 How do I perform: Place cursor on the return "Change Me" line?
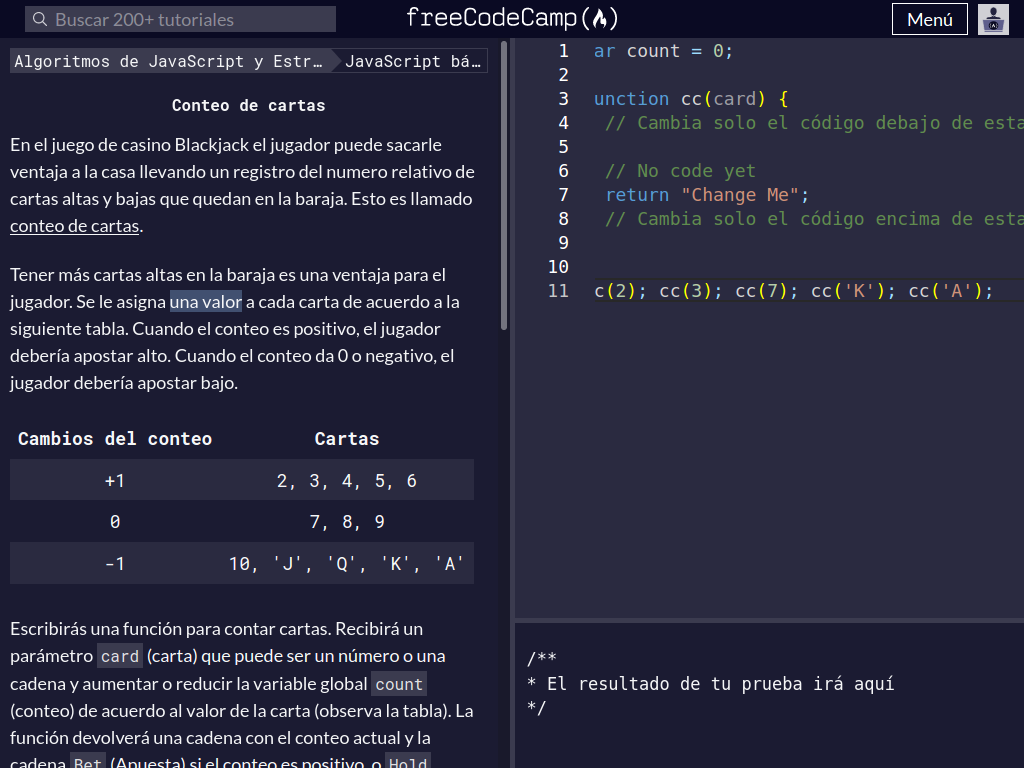pos(705,195)
